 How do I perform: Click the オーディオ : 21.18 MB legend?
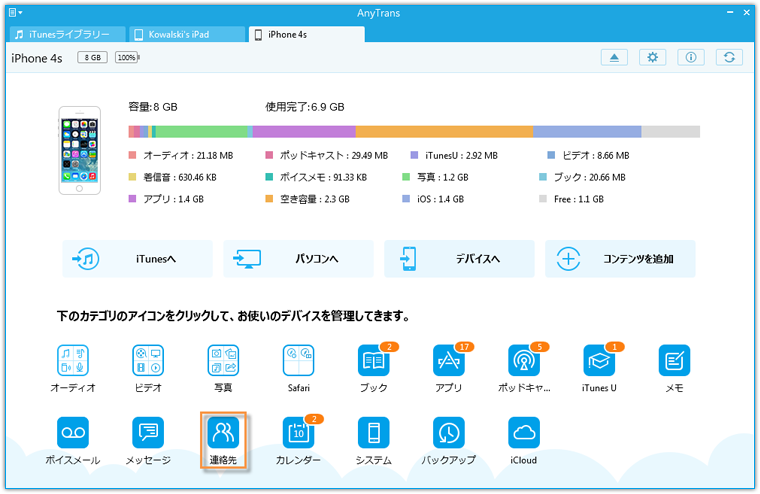coord(181,156)
